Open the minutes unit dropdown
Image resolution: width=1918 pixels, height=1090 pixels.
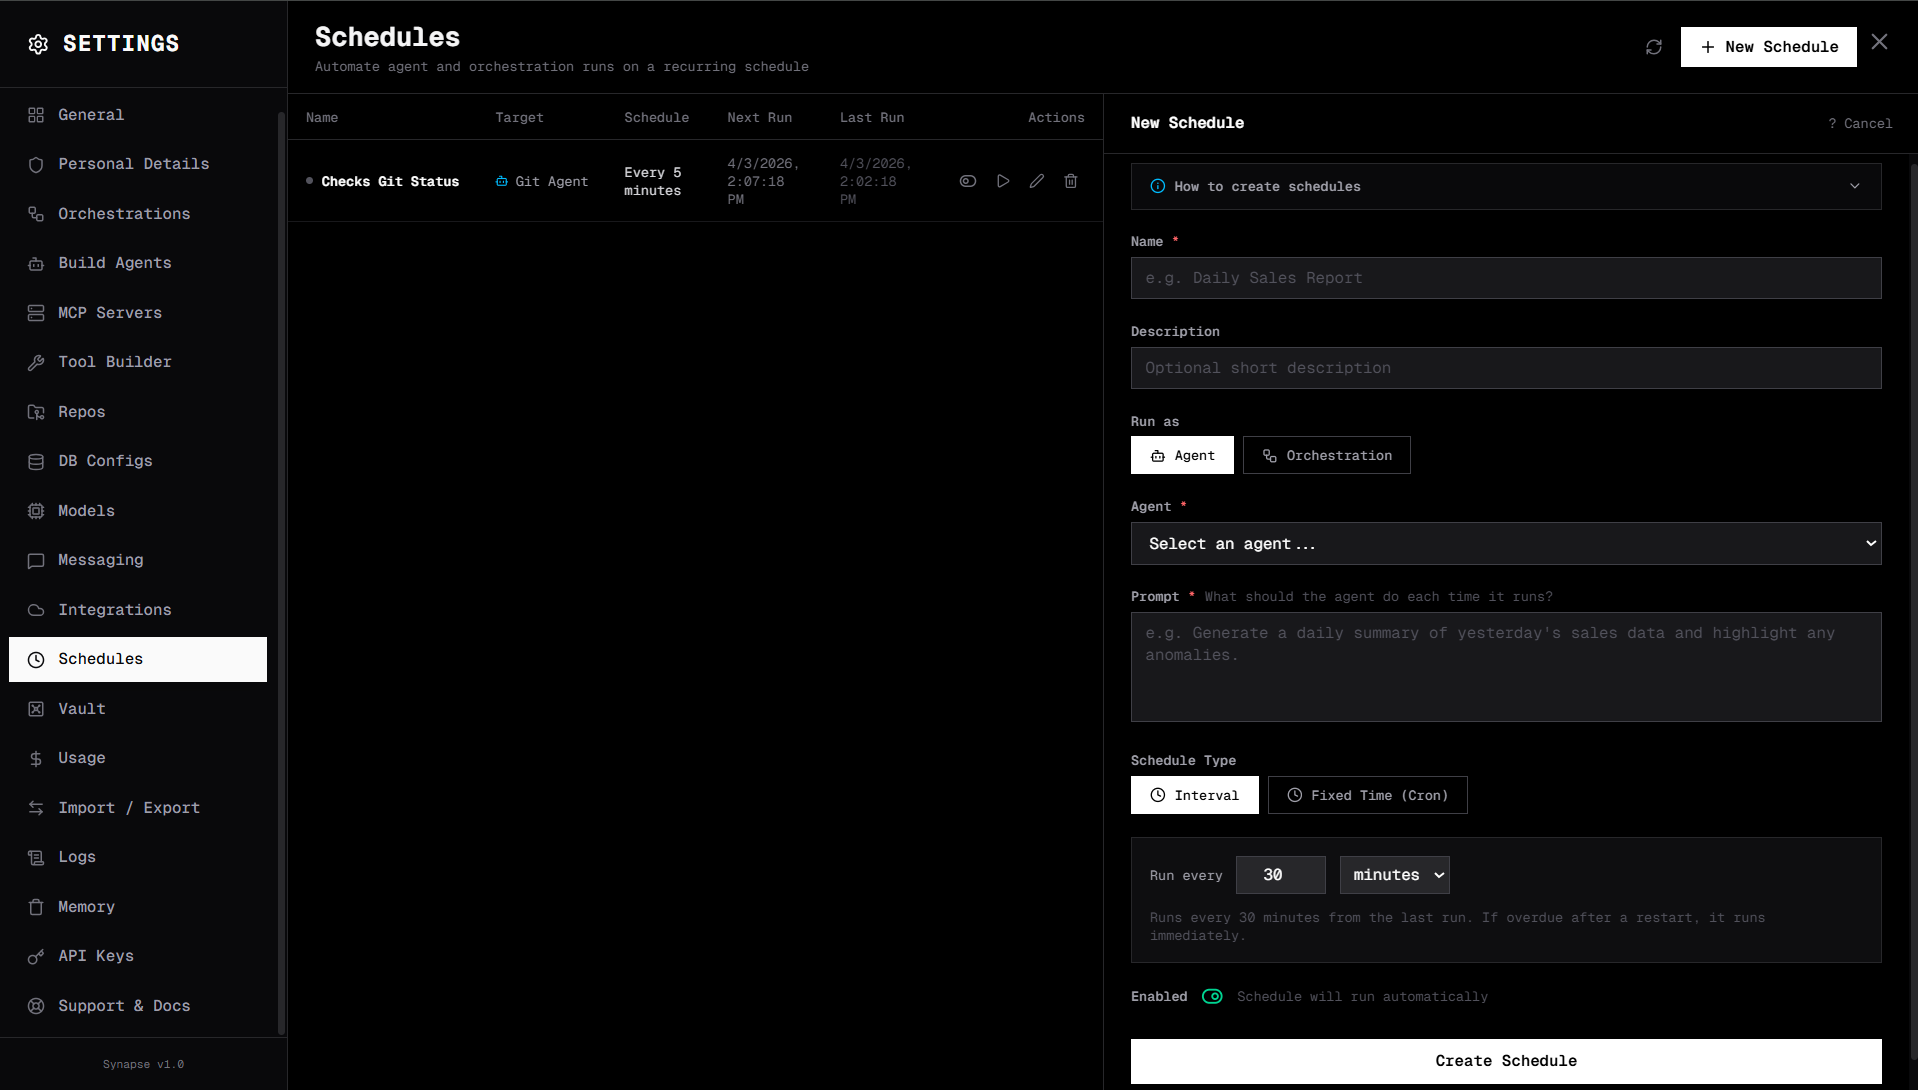(x=1394, y=875)
